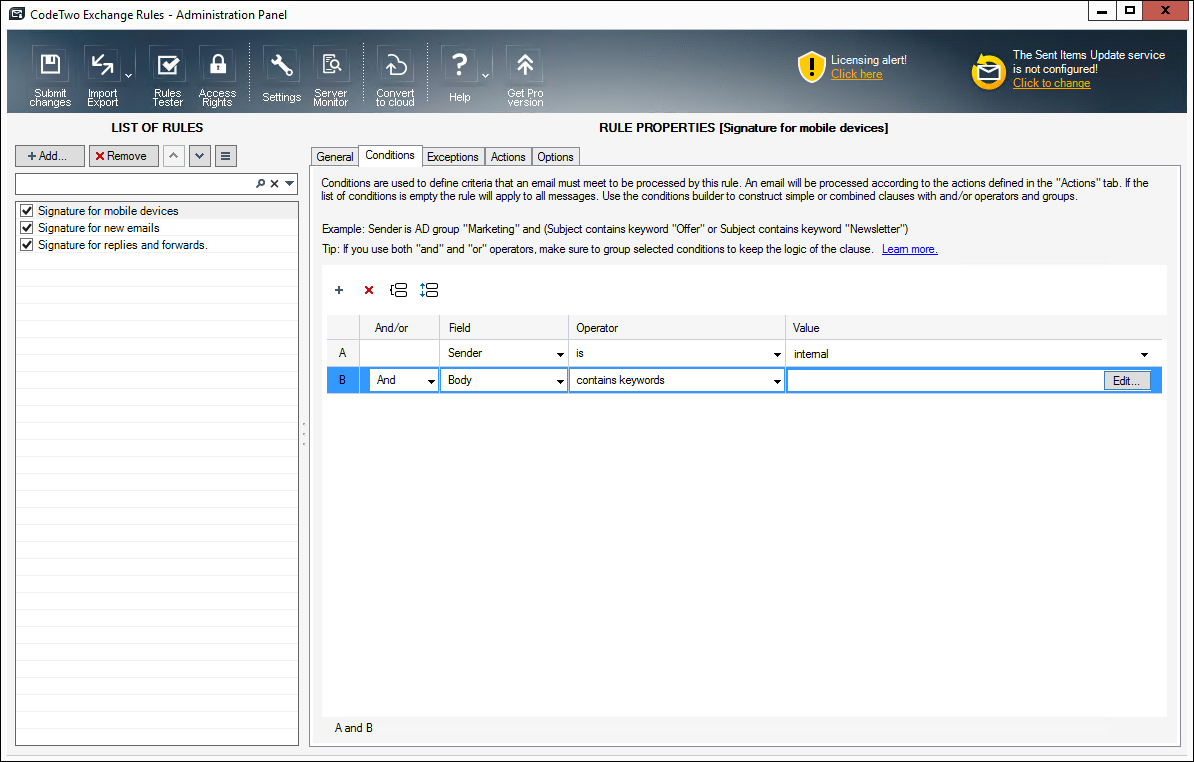Select Signature for replies and forwards text
Viewport: 1194px width, 762px height.
[x=123, y=244]
